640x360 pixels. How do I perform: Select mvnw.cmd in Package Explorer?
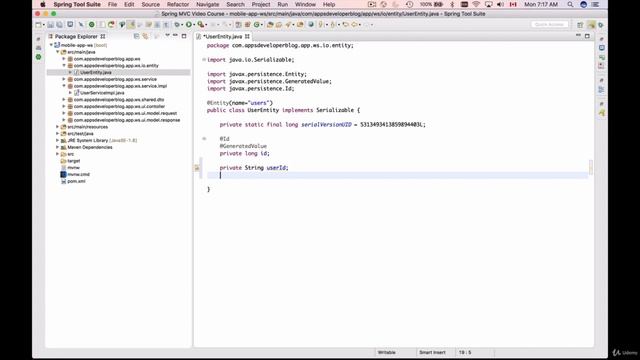point(78,174)
